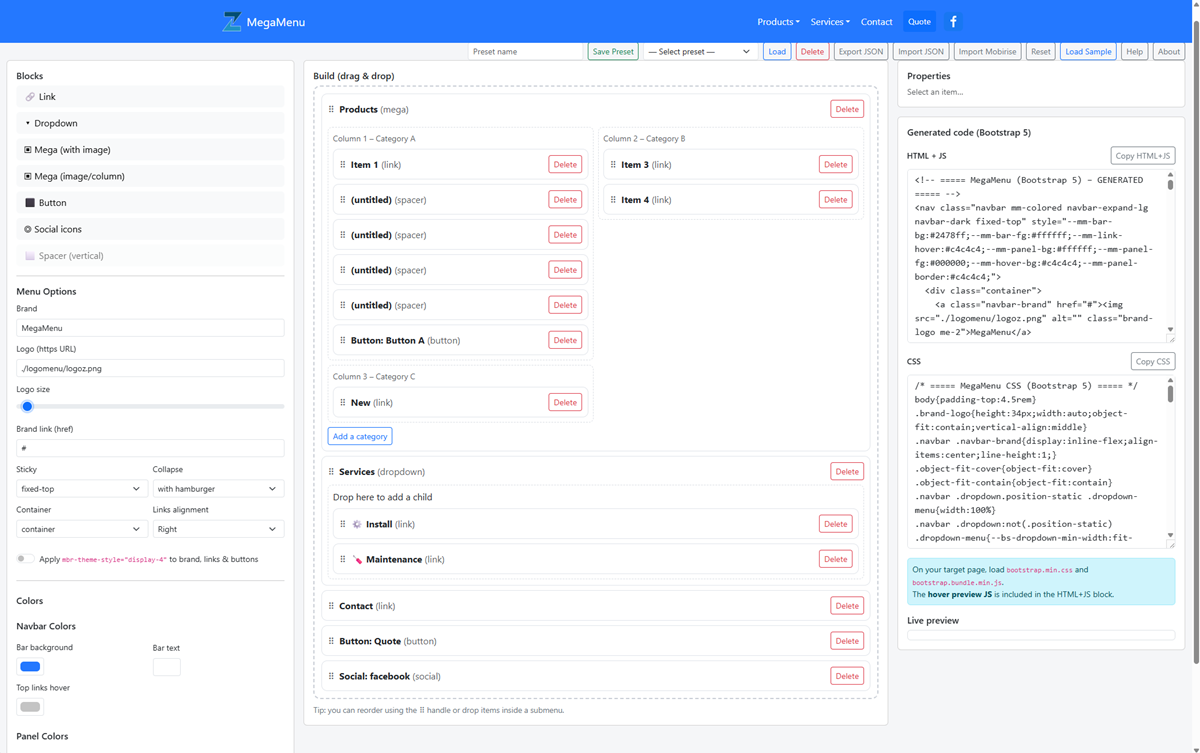Screen dimensions: 1200x753
Task: Click the MegaMenu brand name
Action: coord(275,22)
